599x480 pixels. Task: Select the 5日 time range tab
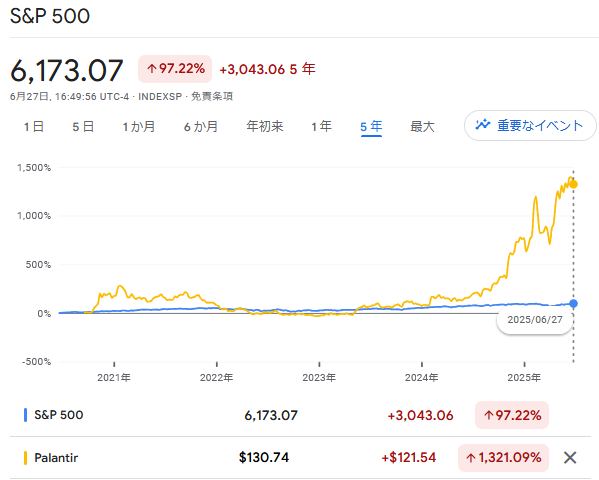pyautogui.click(x=83, y=126)
